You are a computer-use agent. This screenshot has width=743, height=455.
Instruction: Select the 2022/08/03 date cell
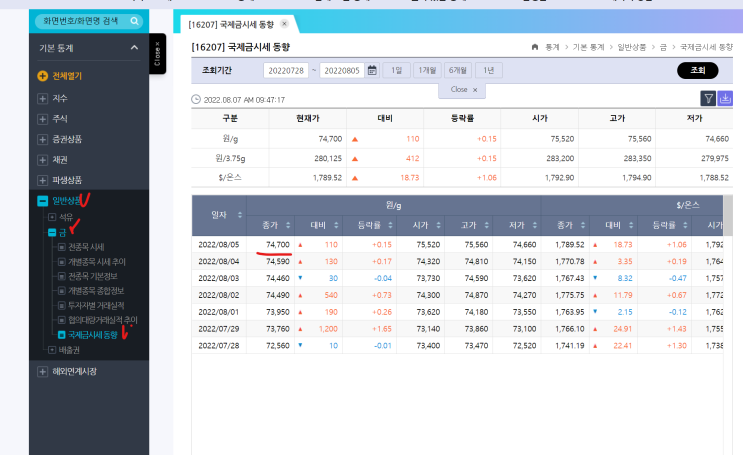[219, 278]
